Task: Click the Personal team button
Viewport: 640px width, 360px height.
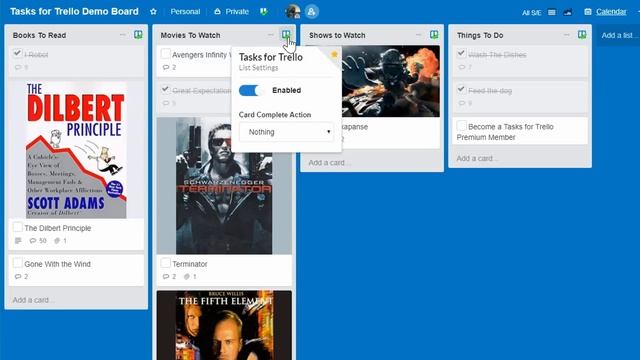Action: [185, 12]
